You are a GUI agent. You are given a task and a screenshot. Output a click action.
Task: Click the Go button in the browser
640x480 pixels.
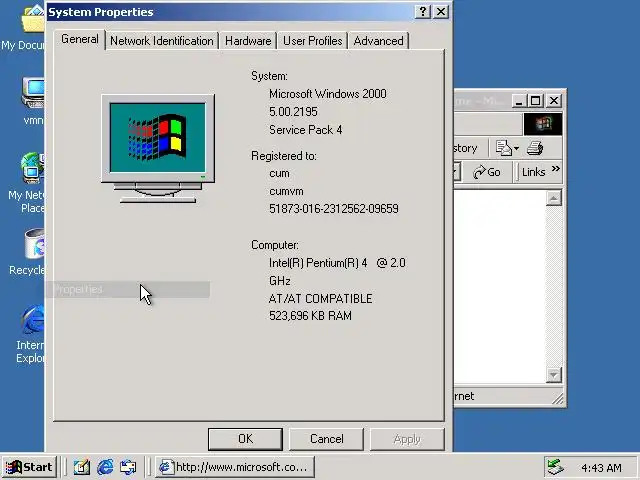[x=487, y=172]
